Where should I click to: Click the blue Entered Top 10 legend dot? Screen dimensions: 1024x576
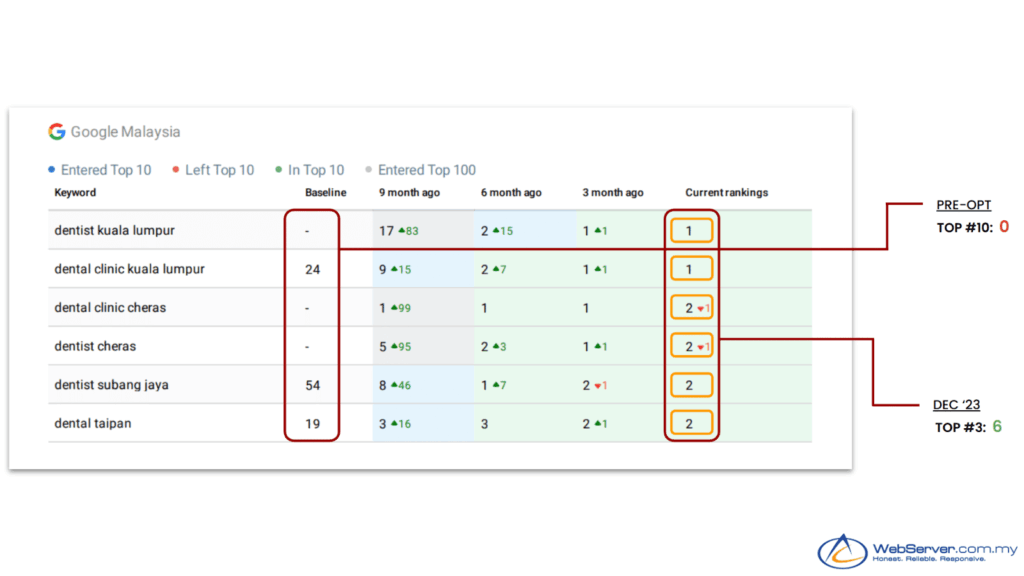coord(52,170)
